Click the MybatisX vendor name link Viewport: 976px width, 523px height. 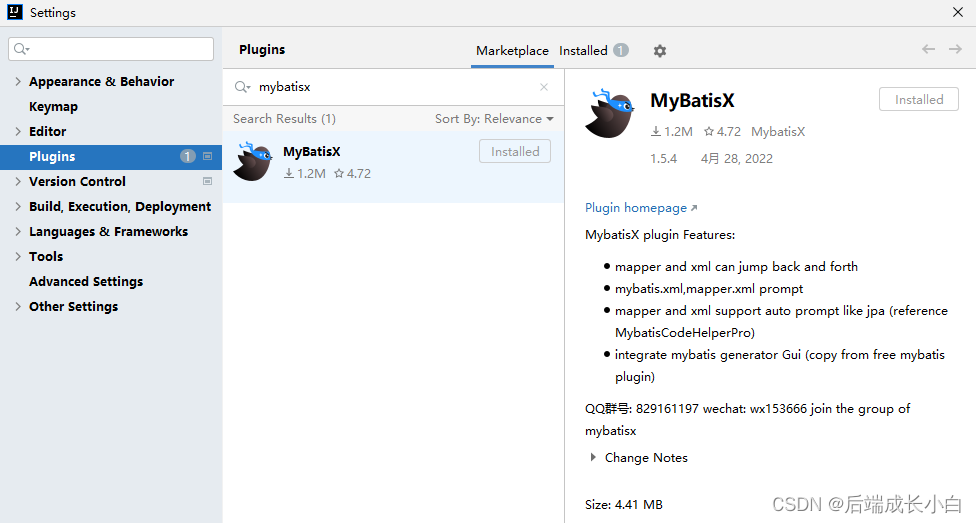tap(778, 132)
